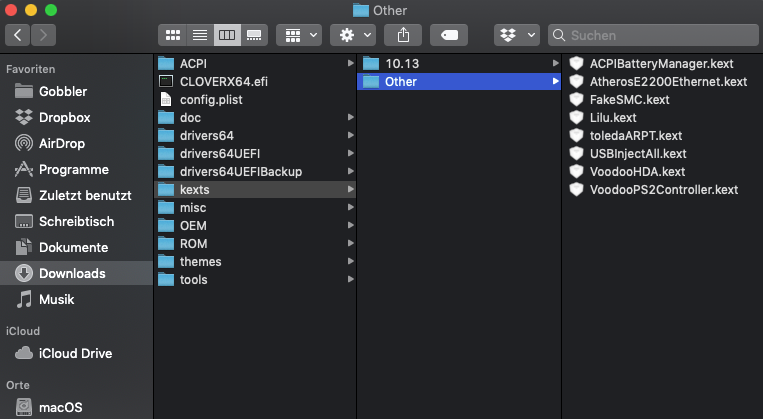The height and width of the screenshot is (419, 763).
Task: Click the misc folder icon
Action: pyautogui.click(x=166, y=208)
